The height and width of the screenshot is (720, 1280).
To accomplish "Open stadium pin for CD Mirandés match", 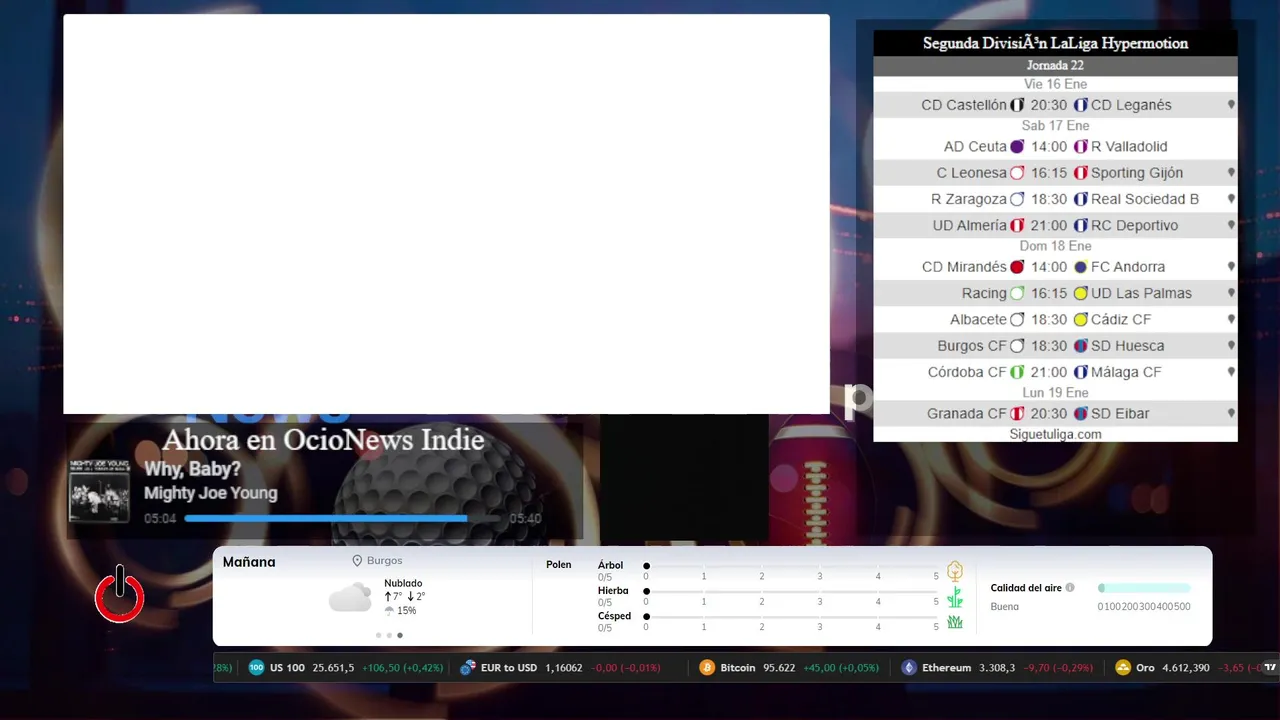I will tap(1231, 267).
